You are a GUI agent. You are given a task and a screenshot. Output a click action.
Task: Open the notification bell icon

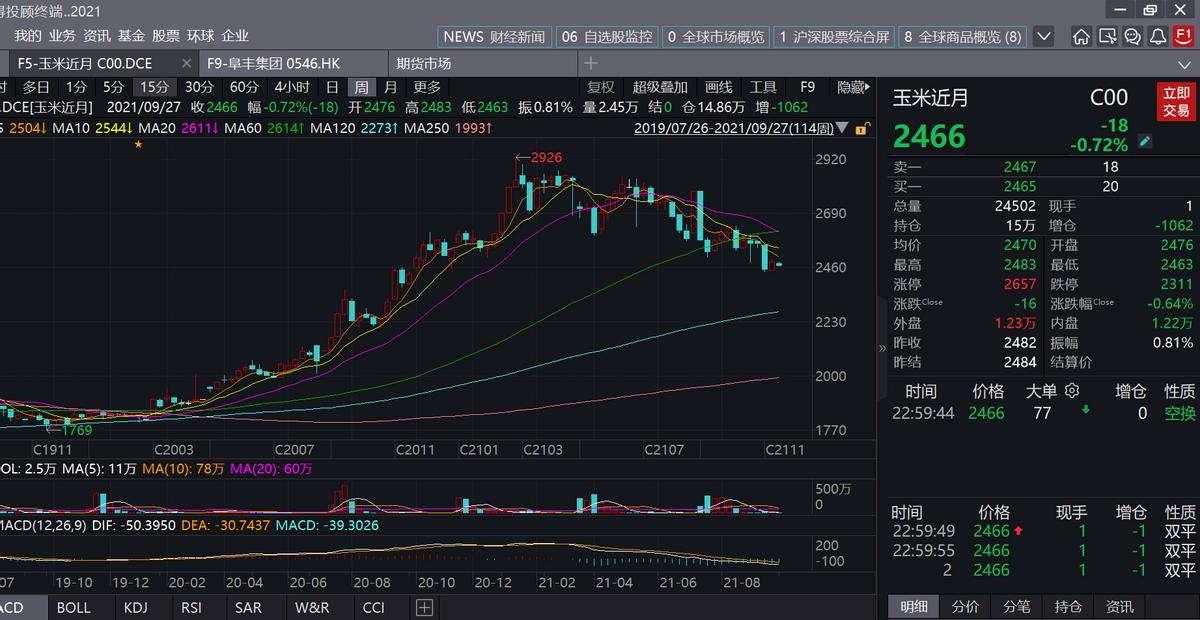pos(1157,35)
